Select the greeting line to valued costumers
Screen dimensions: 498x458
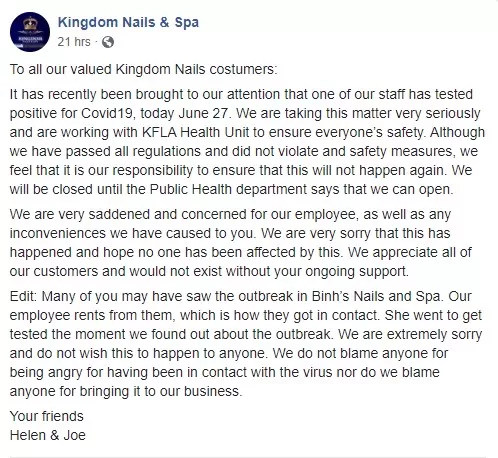pos(143,69)
